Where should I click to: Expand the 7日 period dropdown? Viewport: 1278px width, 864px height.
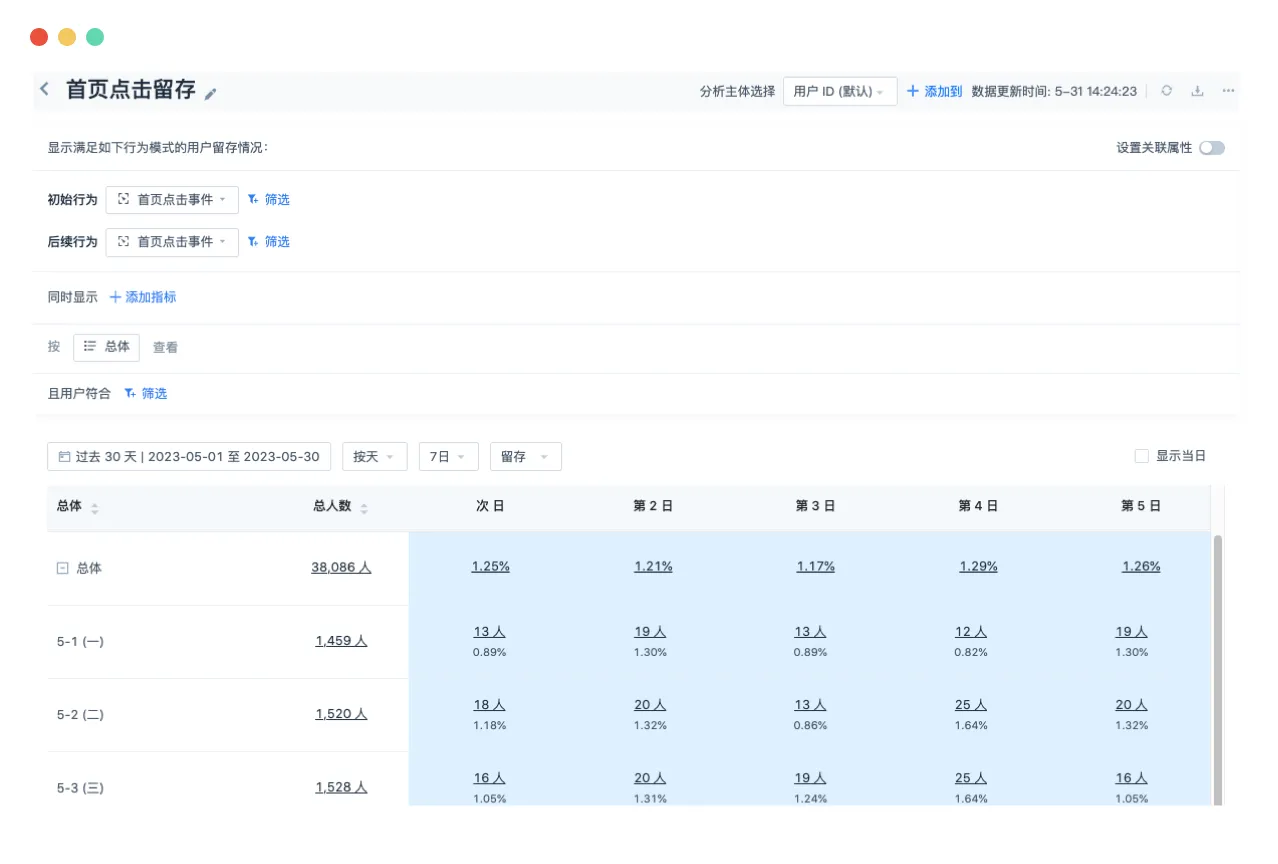click(448, 456)
